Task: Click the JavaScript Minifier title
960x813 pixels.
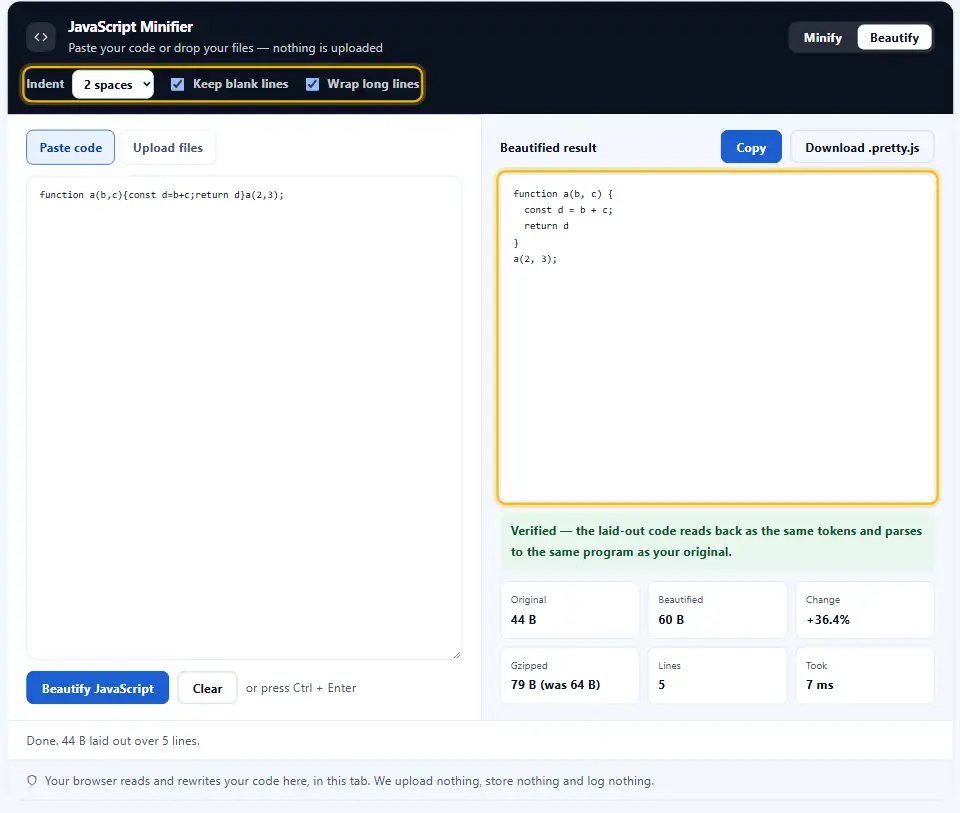Action: pos(130,27)
